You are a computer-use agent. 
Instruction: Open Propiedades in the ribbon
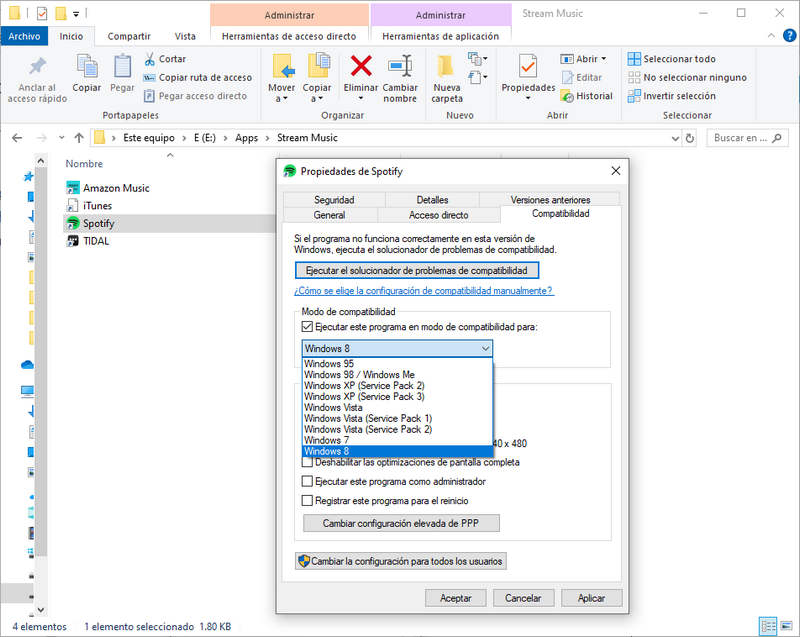527,68
